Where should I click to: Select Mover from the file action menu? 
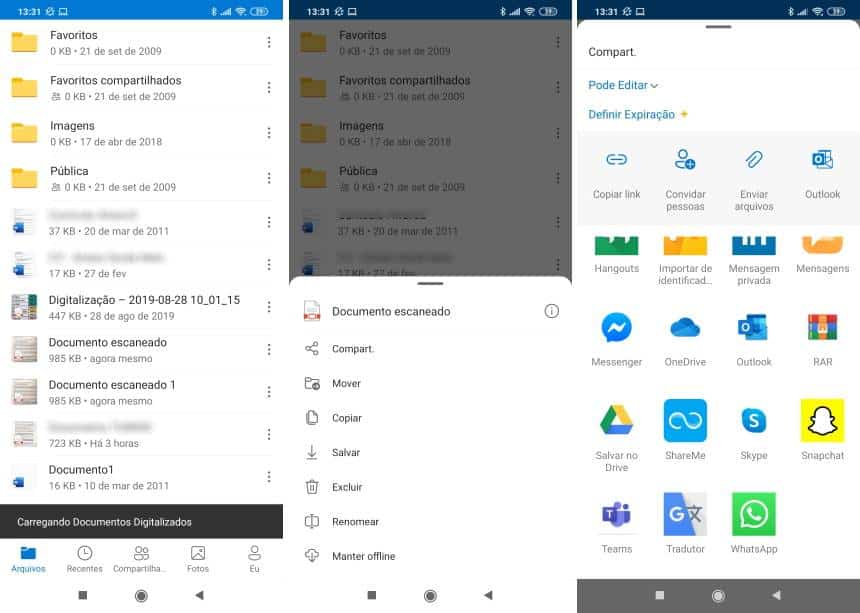coord(431,383)
